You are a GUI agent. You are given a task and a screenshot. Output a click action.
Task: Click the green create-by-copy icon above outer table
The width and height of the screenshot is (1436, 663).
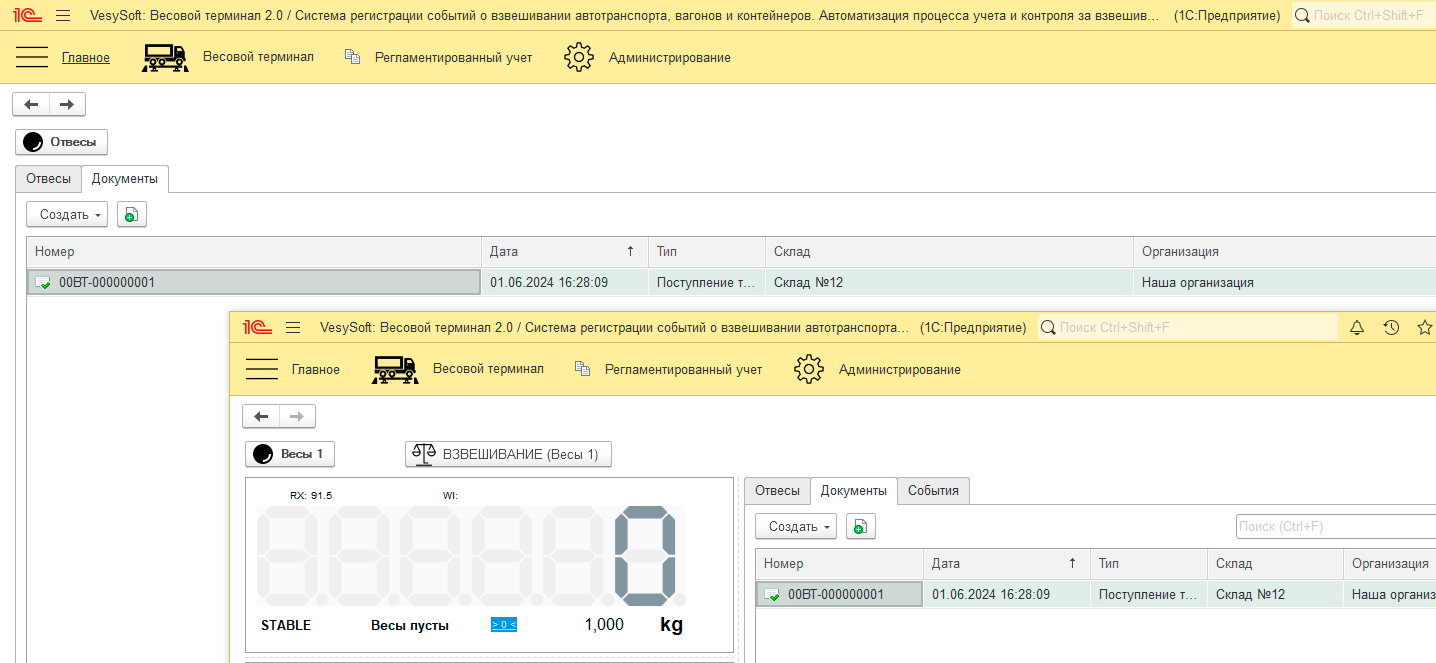[131, 215]
